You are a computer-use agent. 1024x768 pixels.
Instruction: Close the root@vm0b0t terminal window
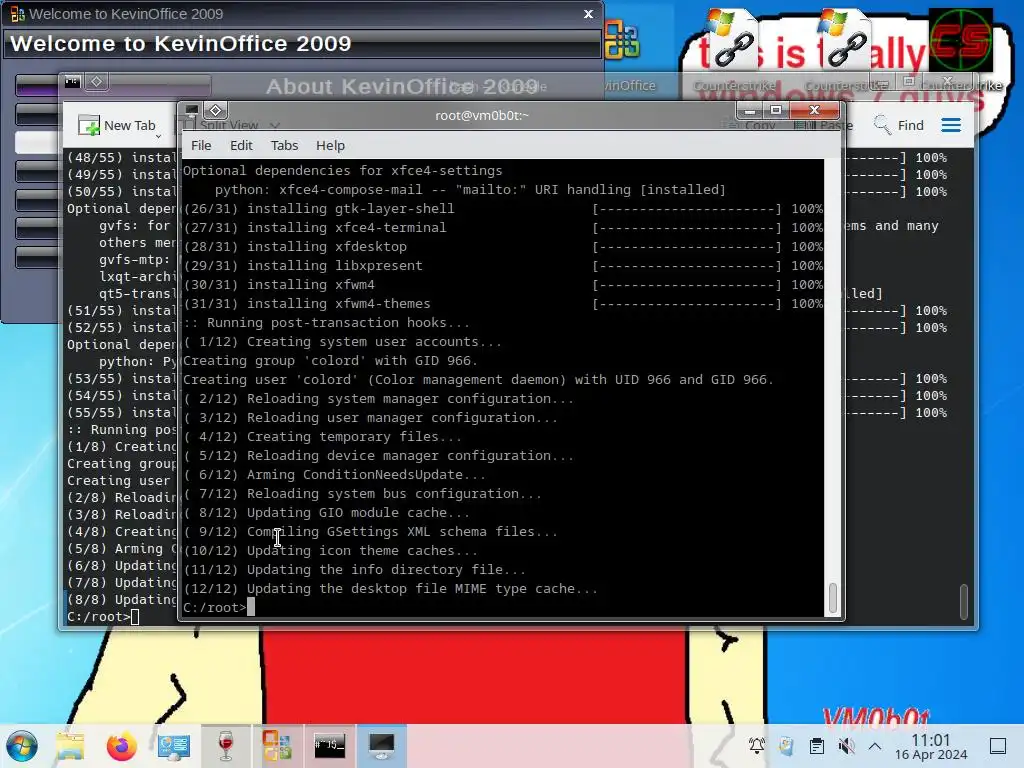point(814,110)
